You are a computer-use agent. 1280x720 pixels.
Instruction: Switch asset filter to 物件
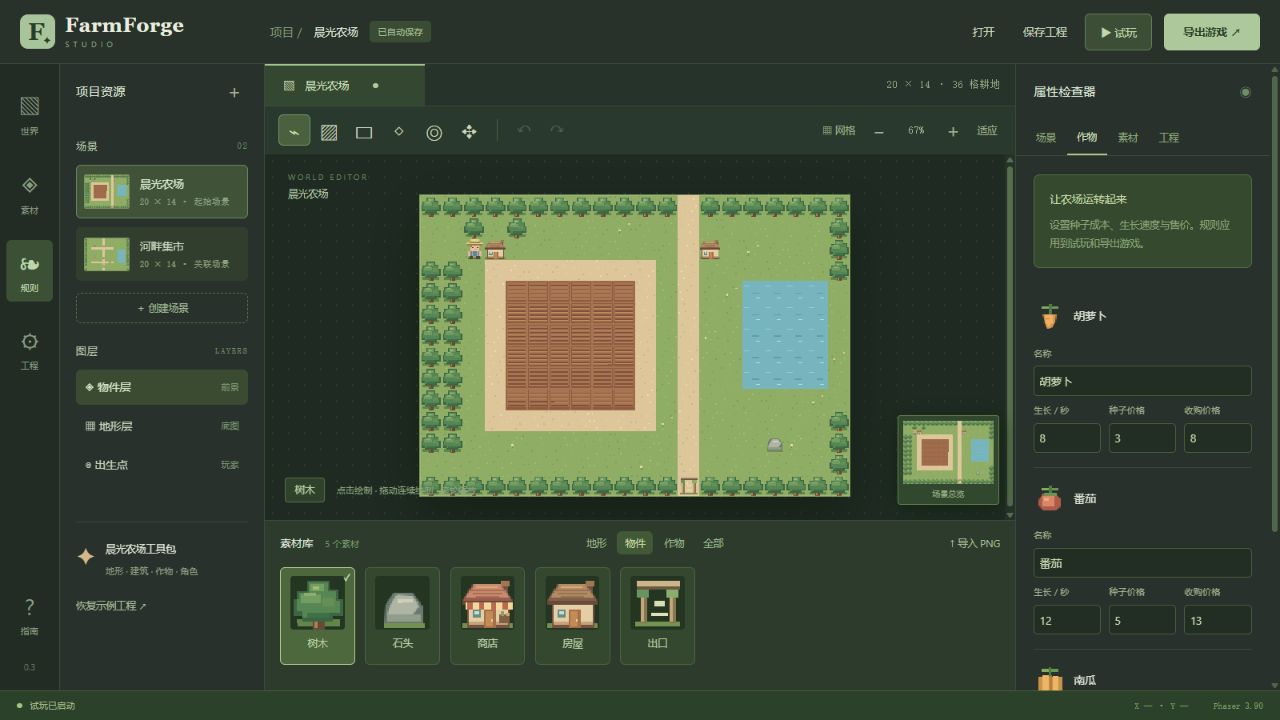click(635, 543)
